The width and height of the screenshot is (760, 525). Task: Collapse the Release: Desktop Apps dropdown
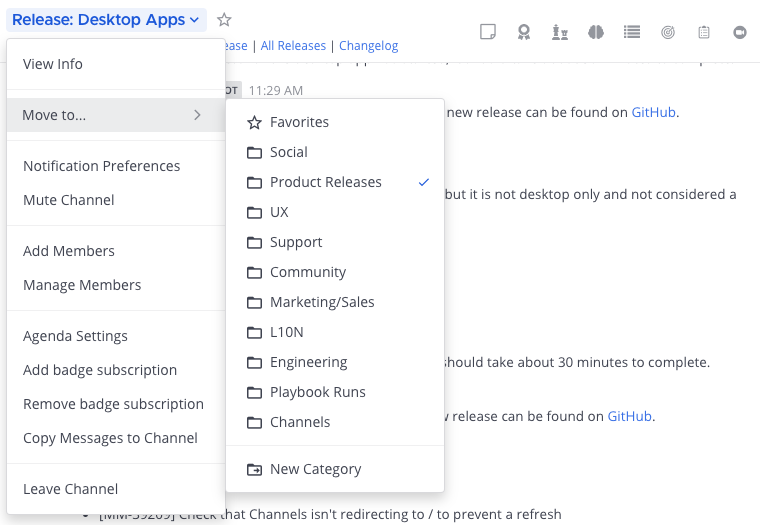(105, 20)
